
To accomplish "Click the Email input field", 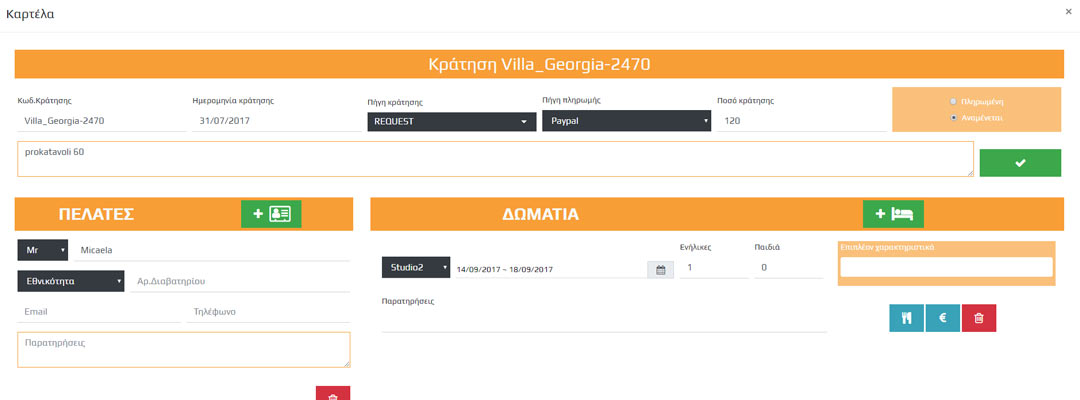I will [98, 312].
